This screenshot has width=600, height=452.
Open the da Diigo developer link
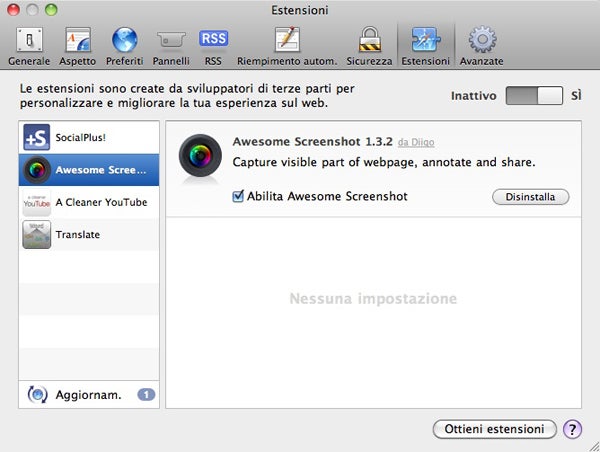(x=416, y=143)
